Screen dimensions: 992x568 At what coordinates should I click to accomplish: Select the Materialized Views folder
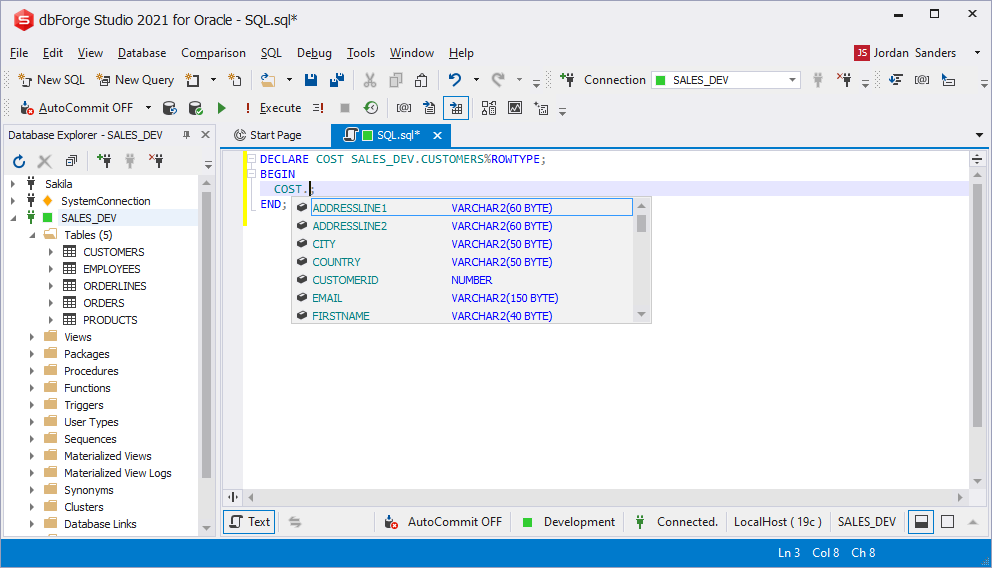pos(108,456)
